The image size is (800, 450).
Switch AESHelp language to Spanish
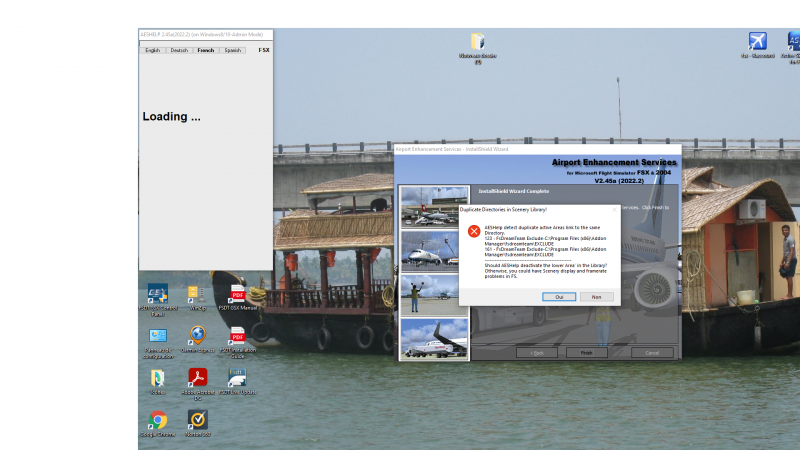pos(233,50)
